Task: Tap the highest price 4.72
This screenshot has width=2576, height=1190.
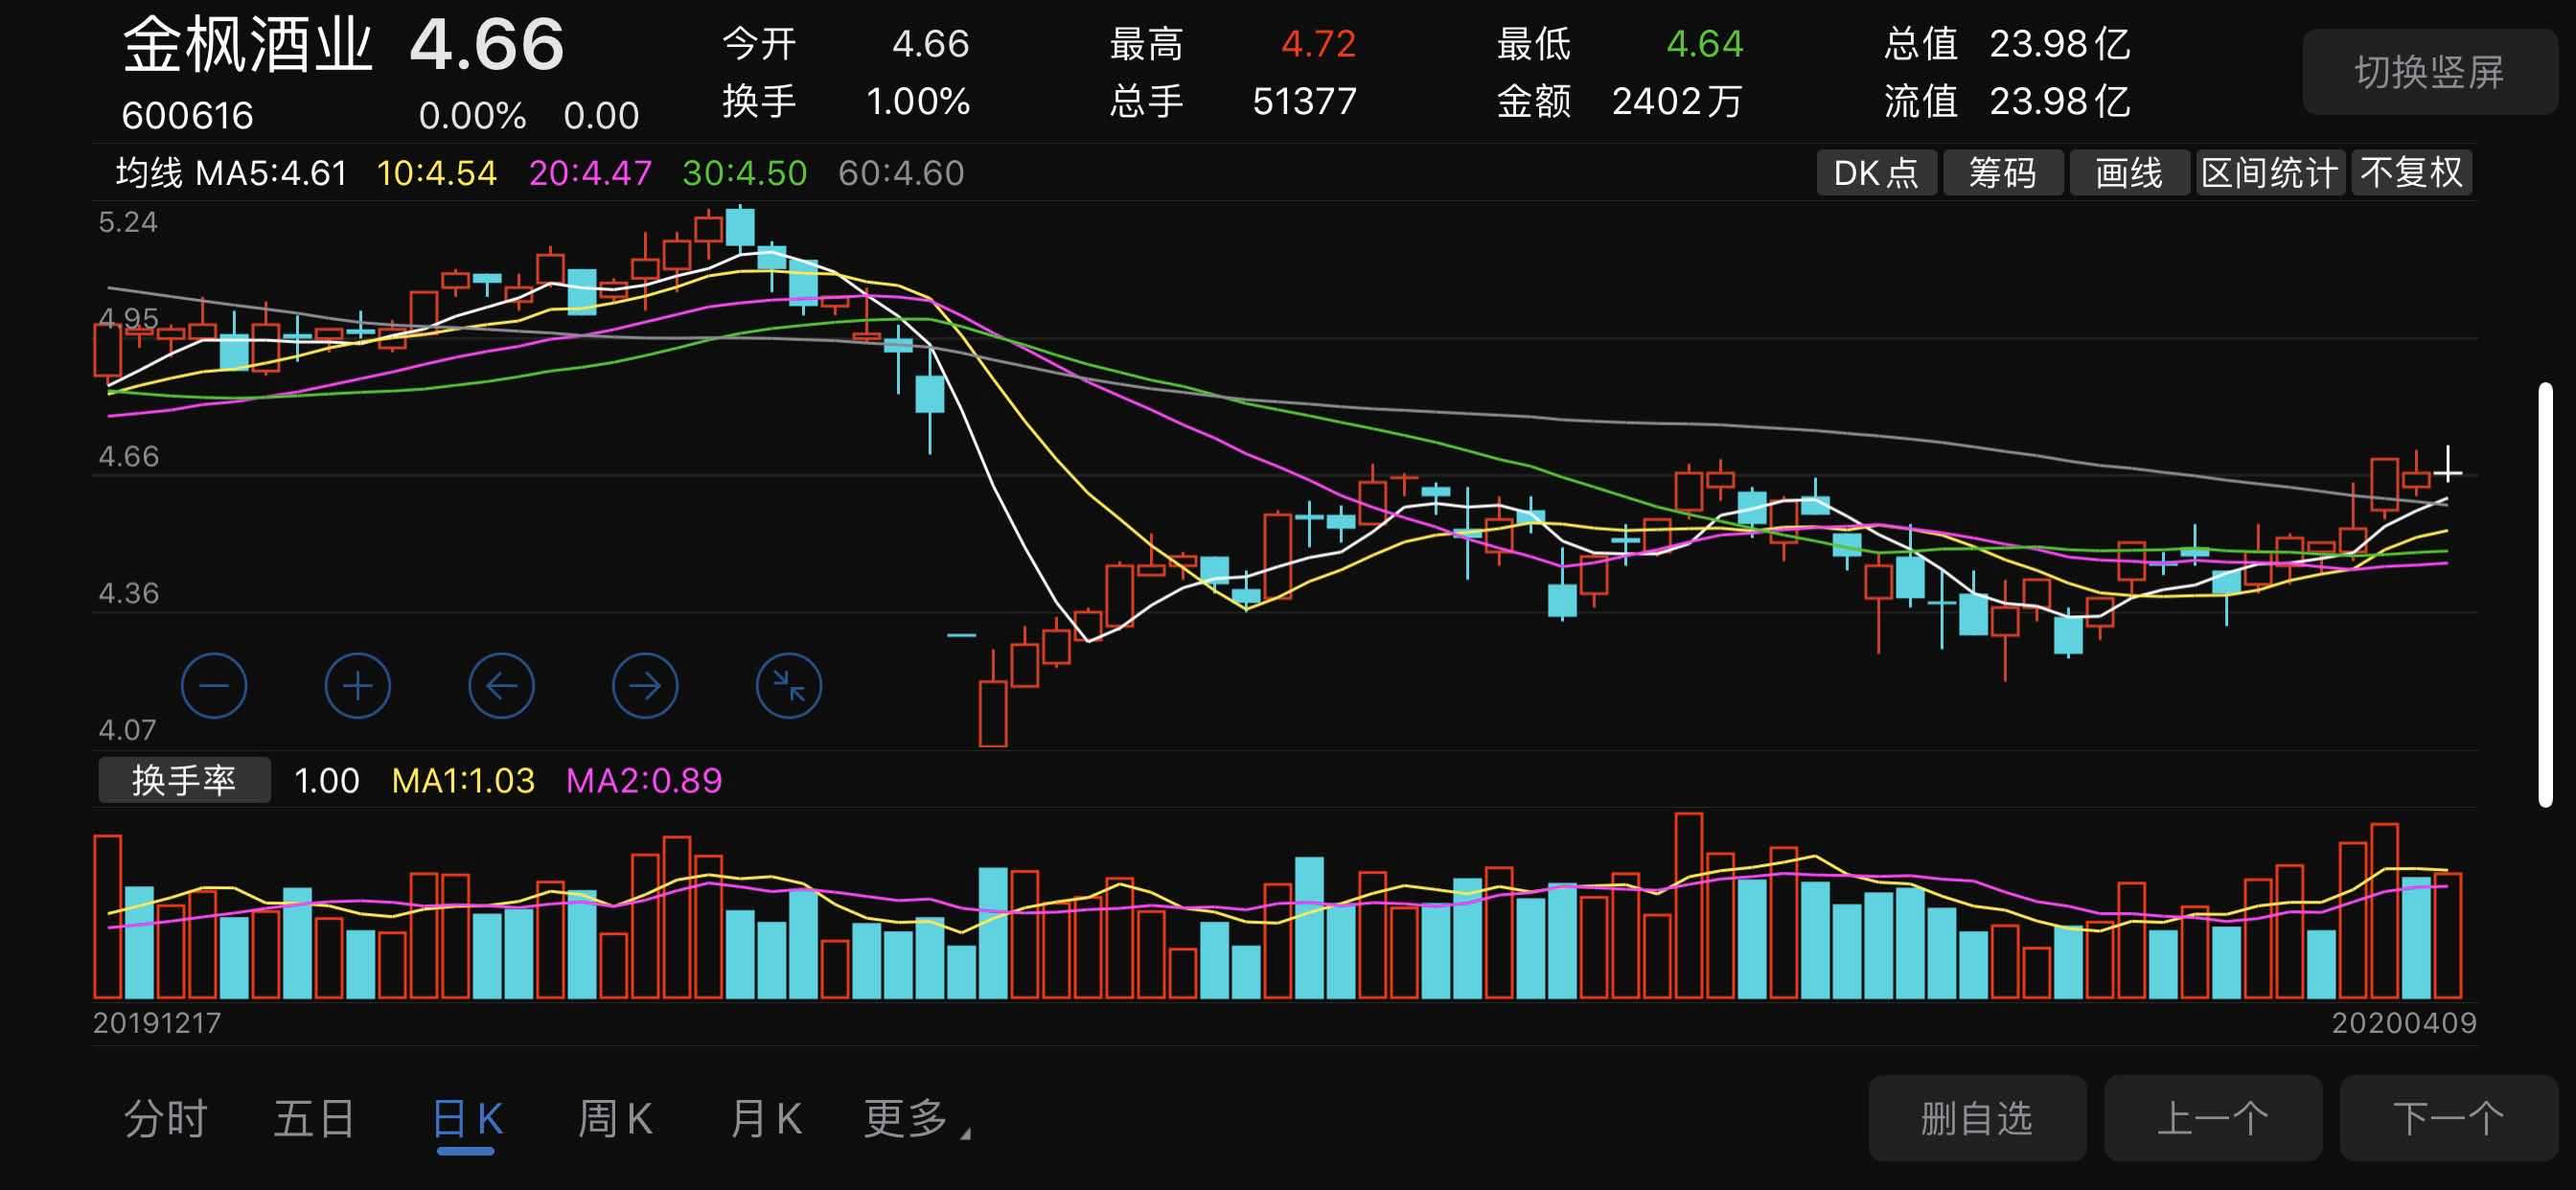Action: coord(1318,44)
